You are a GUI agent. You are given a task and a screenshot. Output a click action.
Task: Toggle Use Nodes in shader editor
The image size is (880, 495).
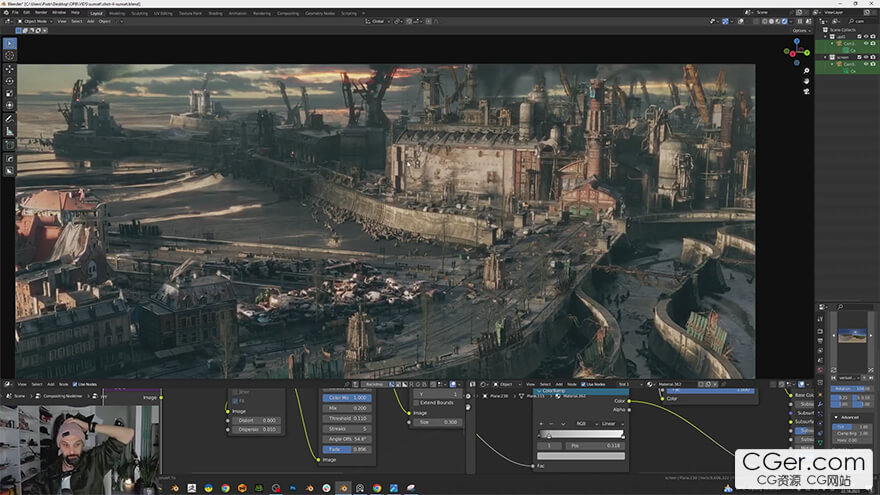(x=583, y=384)
